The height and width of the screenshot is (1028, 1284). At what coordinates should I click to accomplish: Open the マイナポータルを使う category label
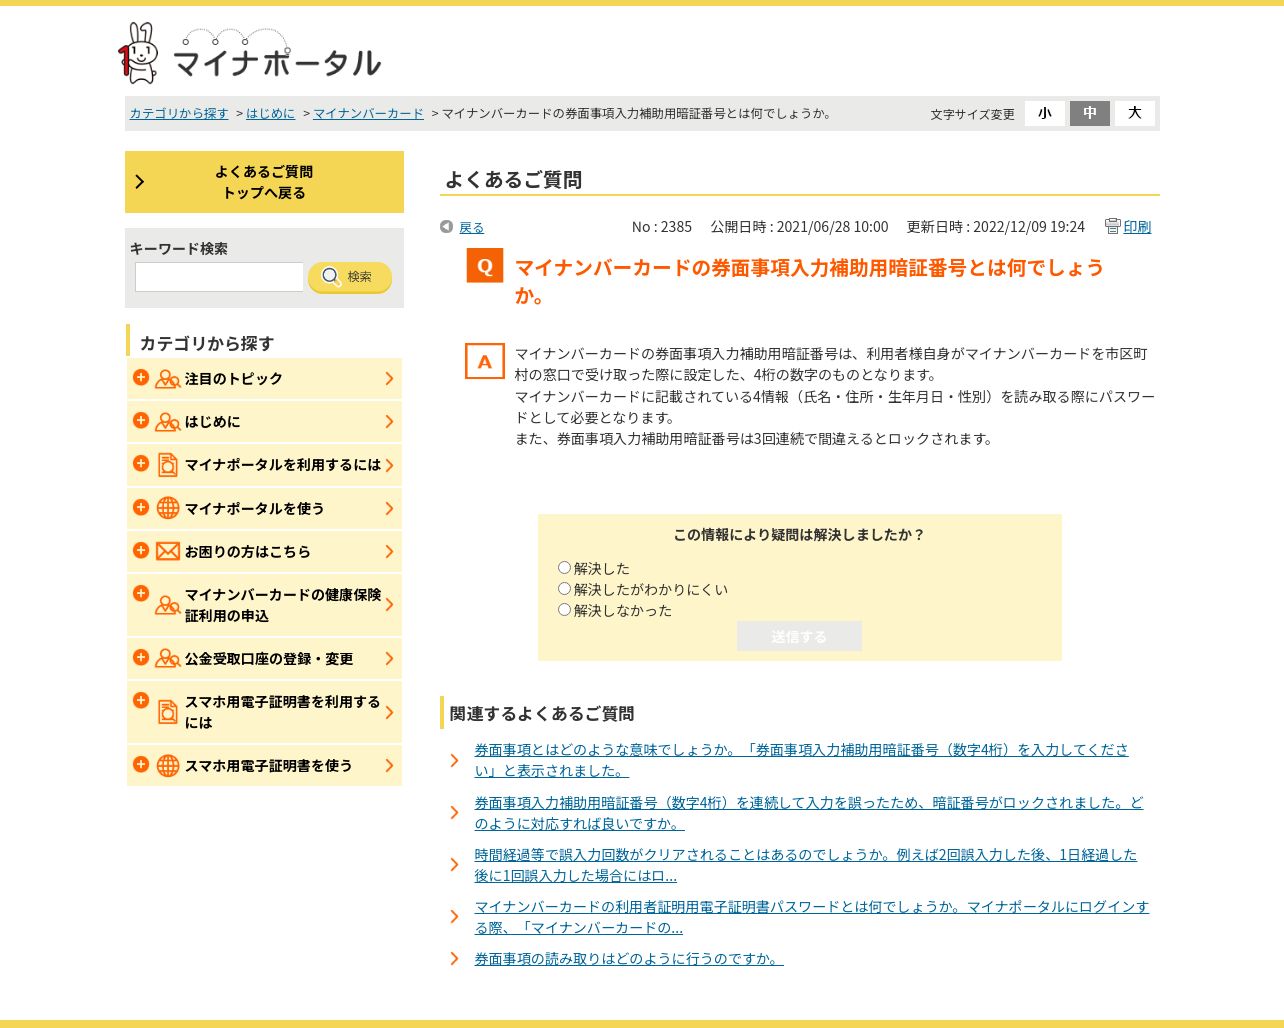[254, 508]
